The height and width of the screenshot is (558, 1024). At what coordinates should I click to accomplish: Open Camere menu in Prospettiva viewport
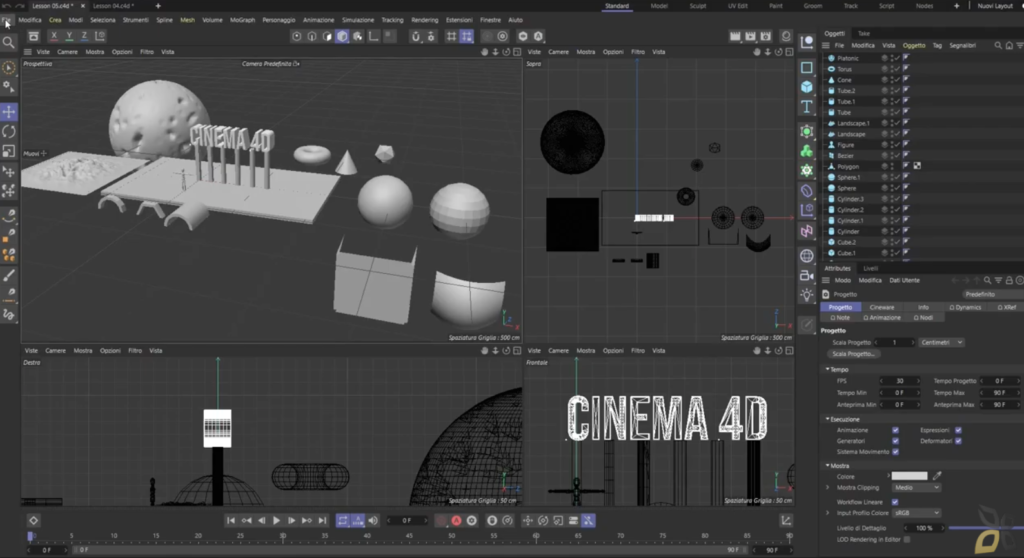[67, 52]
